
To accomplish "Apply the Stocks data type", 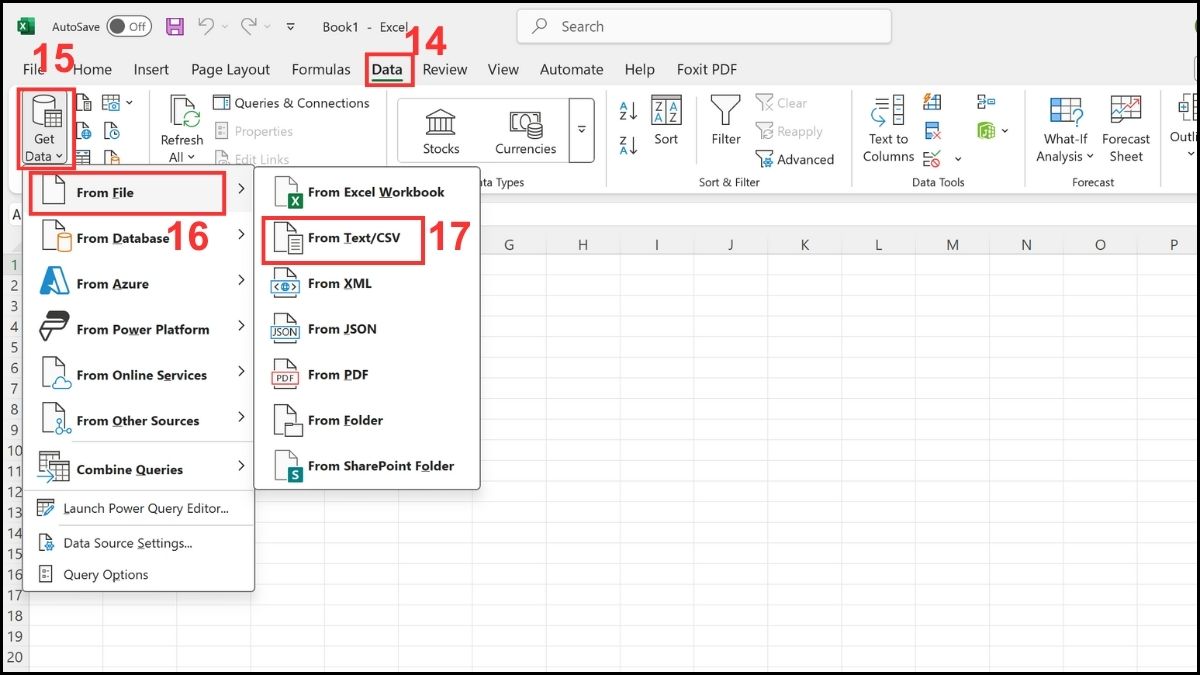I will point(439,130).
